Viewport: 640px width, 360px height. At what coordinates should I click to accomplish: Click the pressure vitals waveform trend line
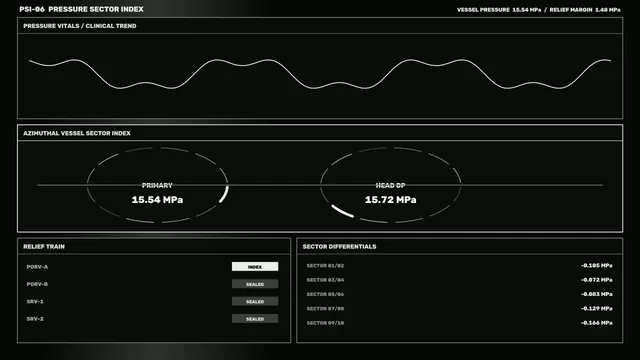320,74
